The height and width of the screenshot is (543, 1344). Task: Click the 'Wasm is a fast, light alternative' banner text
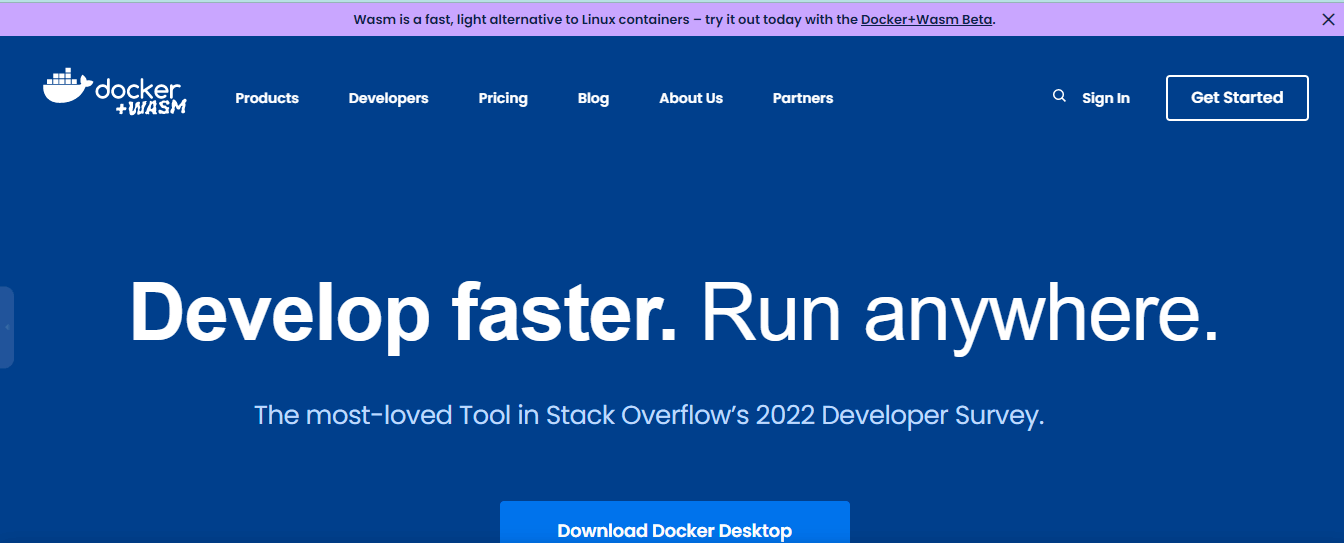[x=674, y=19]
